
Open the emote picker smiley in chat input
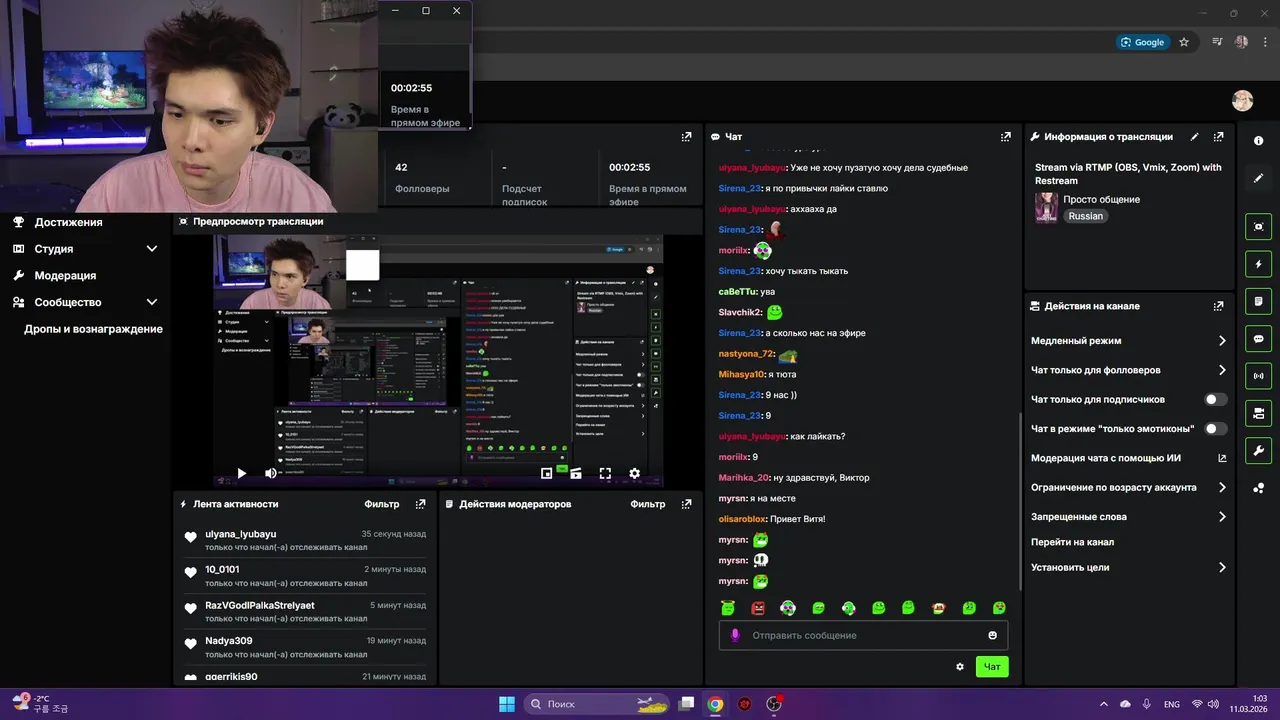(x=992, y=635)
